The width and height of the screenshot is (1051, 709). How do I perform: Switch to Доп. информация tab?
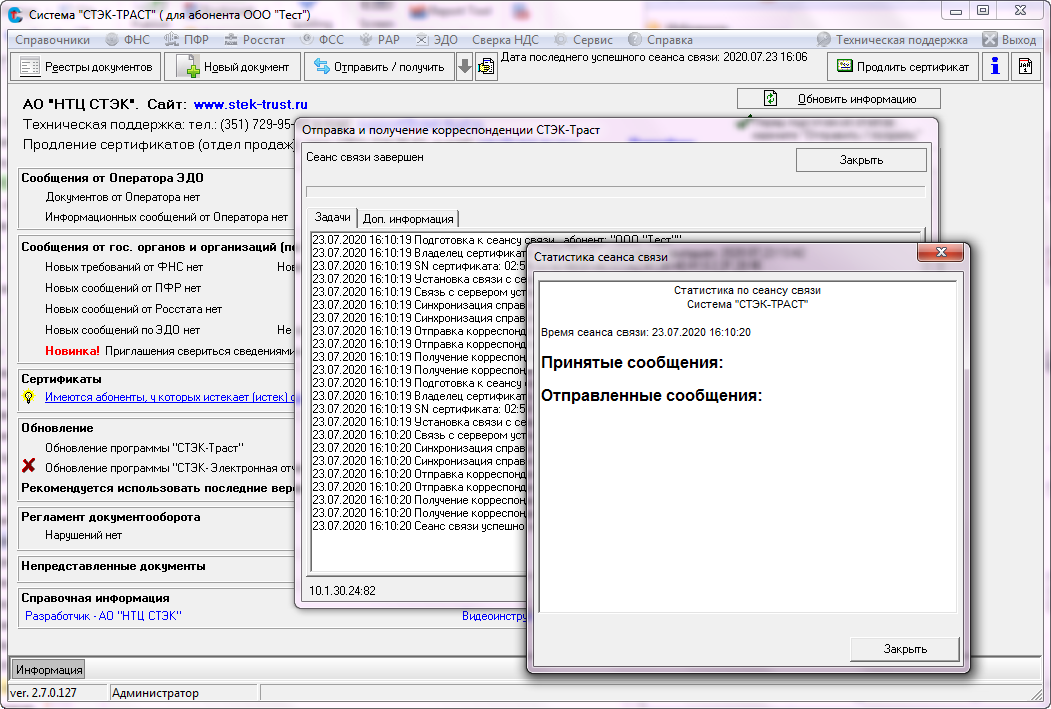click(408, 218)
